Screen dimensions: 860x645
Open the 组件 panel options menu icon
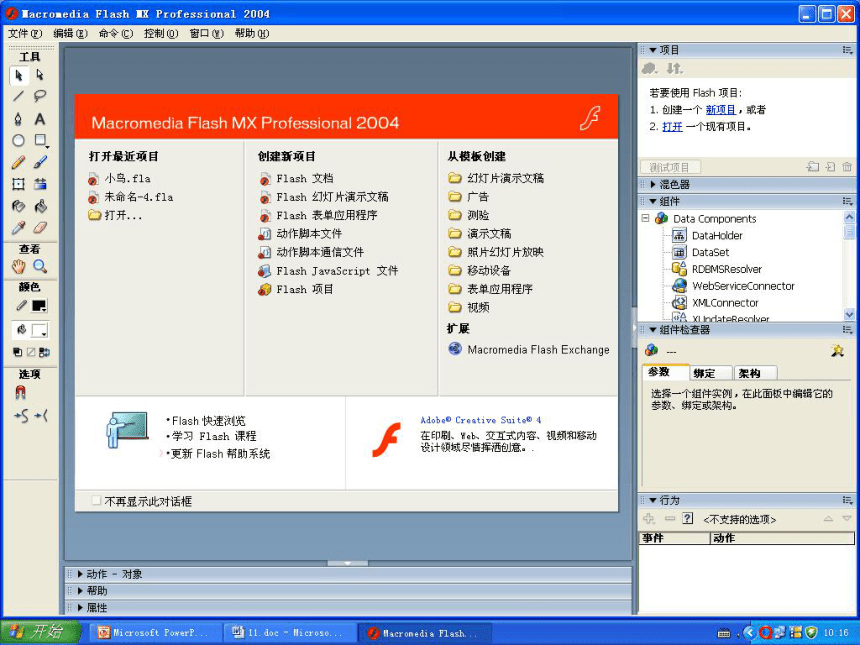[847, 201]
